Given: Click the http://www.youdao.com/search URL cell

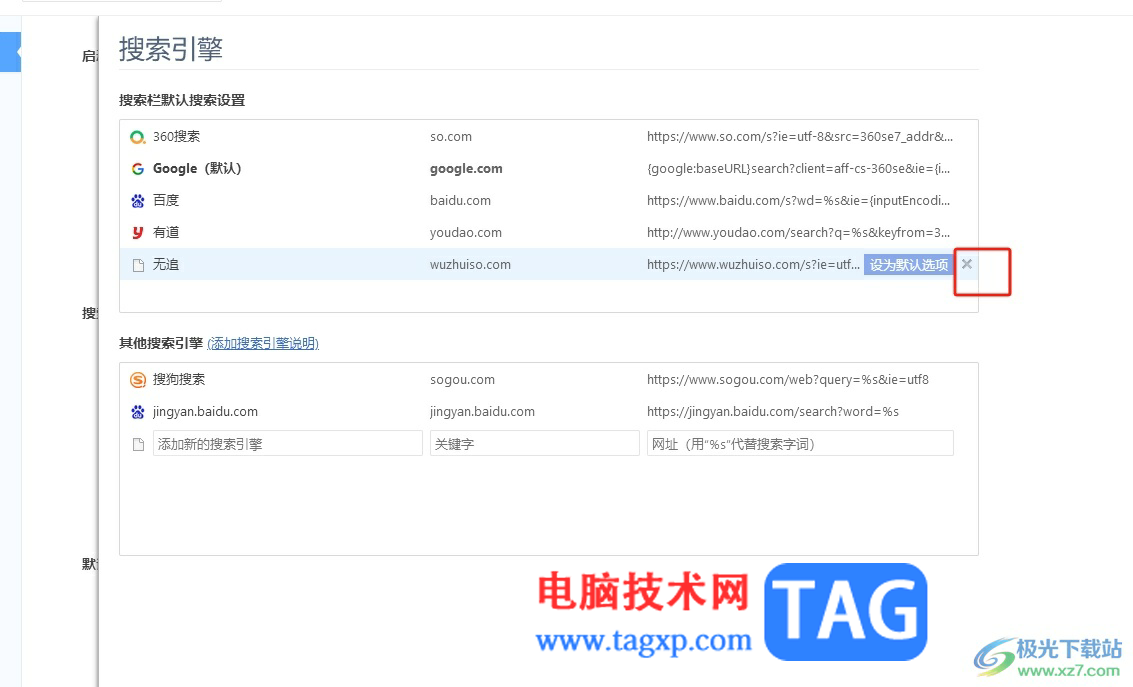Looking at the screenshot, I should 798,233.
